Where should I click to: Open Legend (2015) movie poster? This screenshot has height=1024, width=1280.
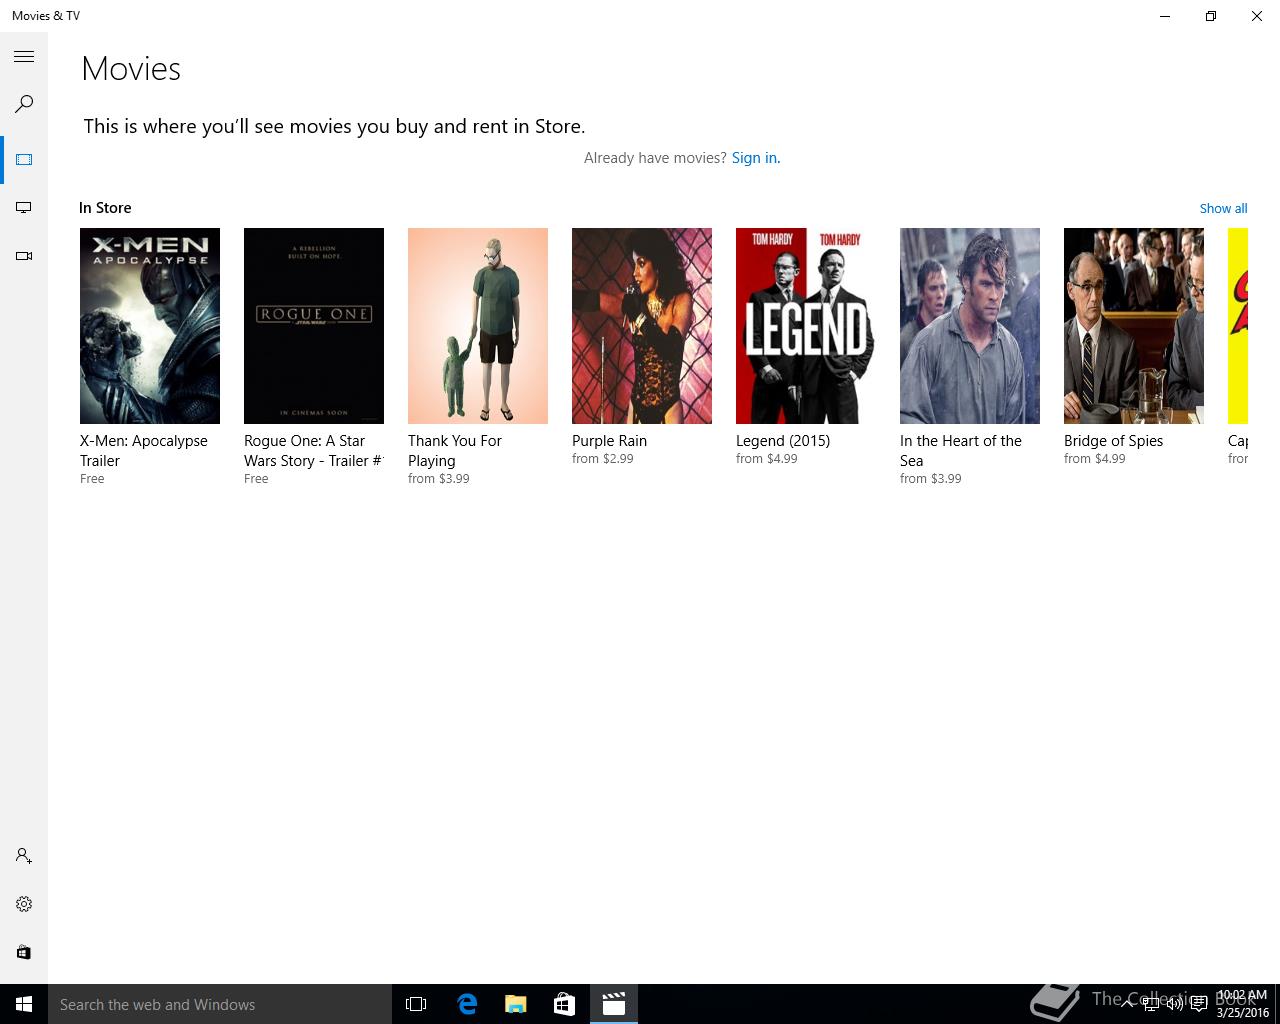point(806,326)
